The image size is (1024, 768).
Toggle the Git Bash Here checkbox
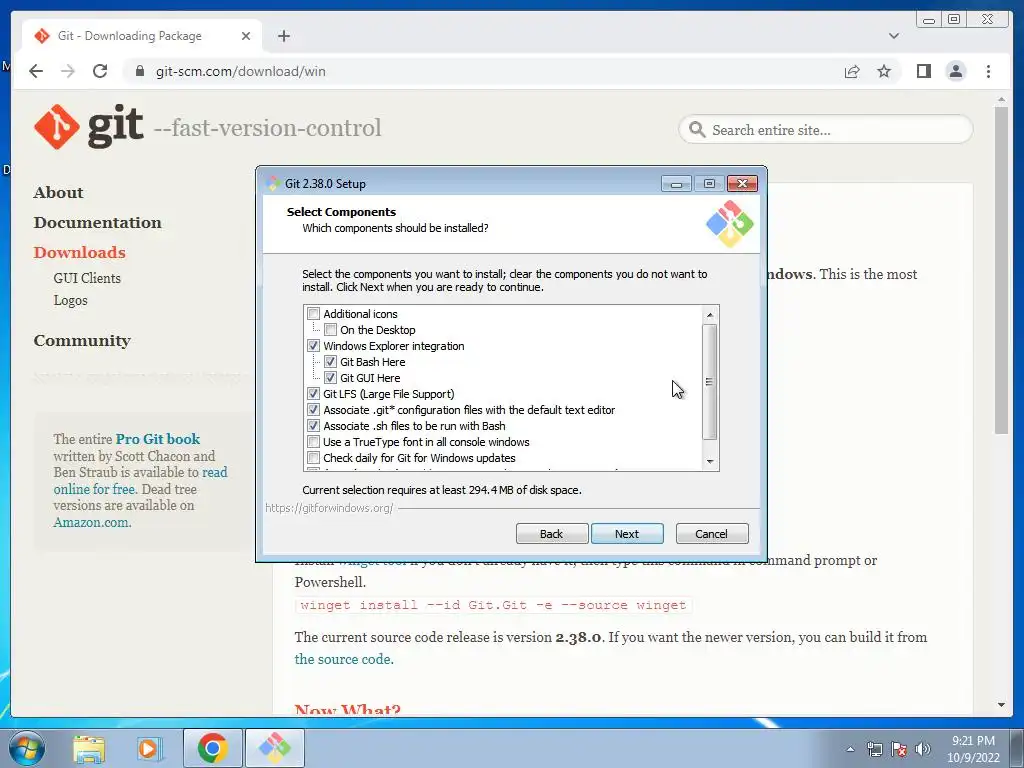click(330, 362)
